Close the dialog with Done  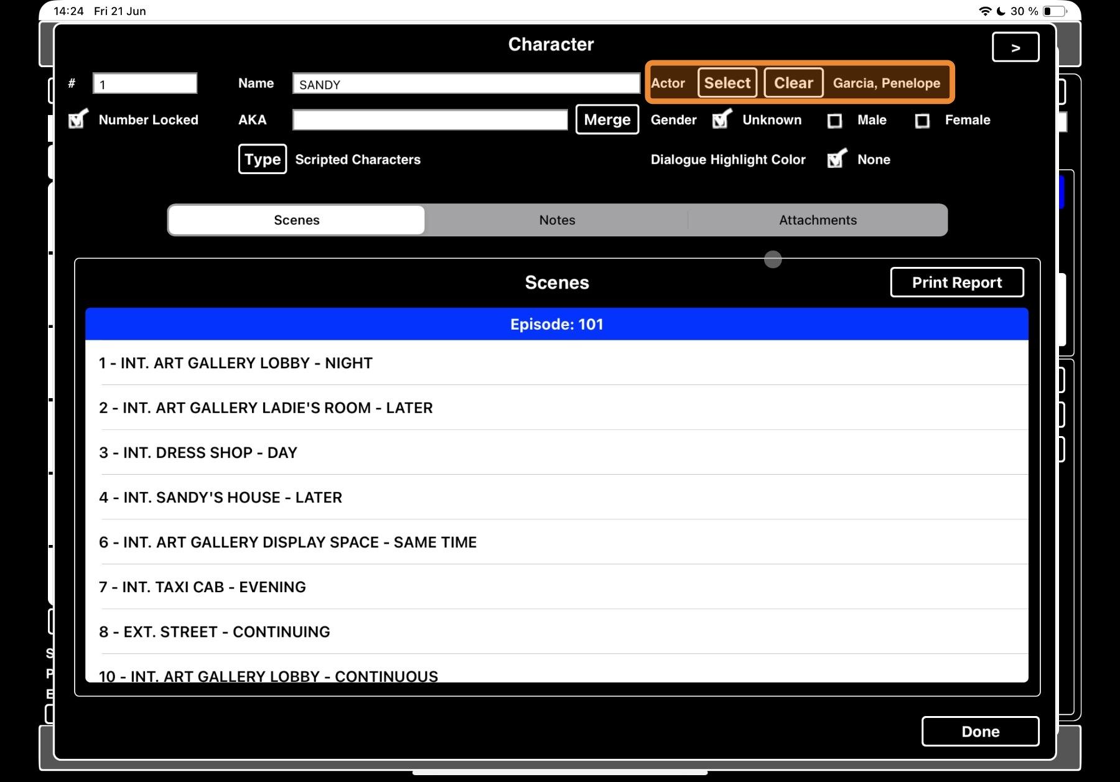pos(980,731)
